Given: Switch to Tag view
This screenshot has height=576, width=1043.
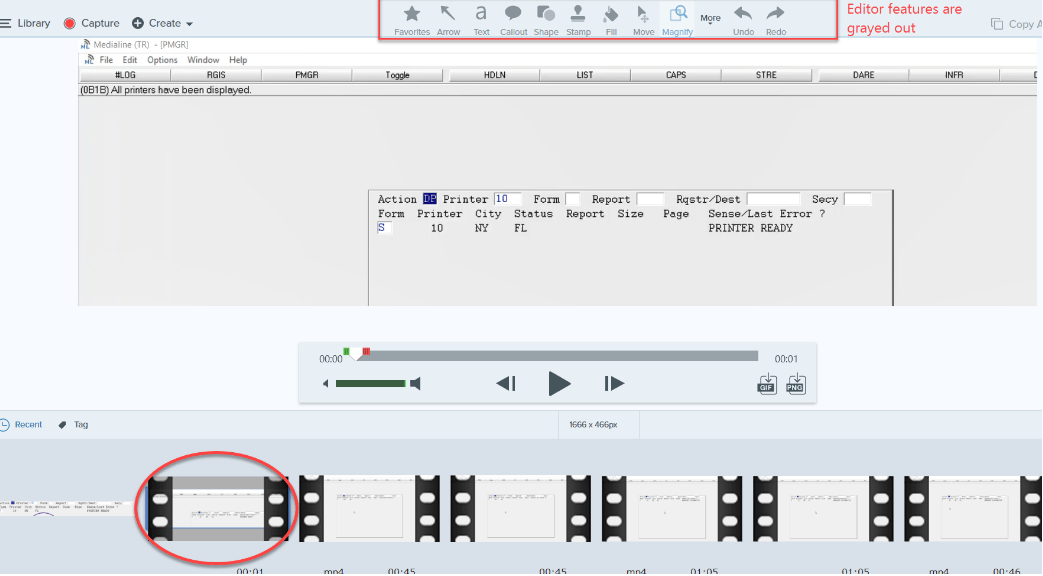Looking at the screenshot, I should click(73, 425).
